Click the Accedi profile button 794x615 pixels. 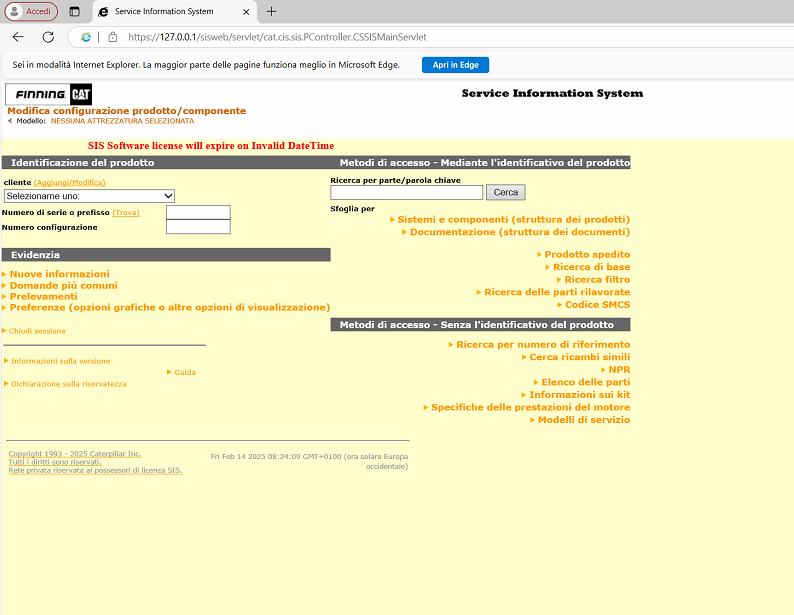(31, 11)
